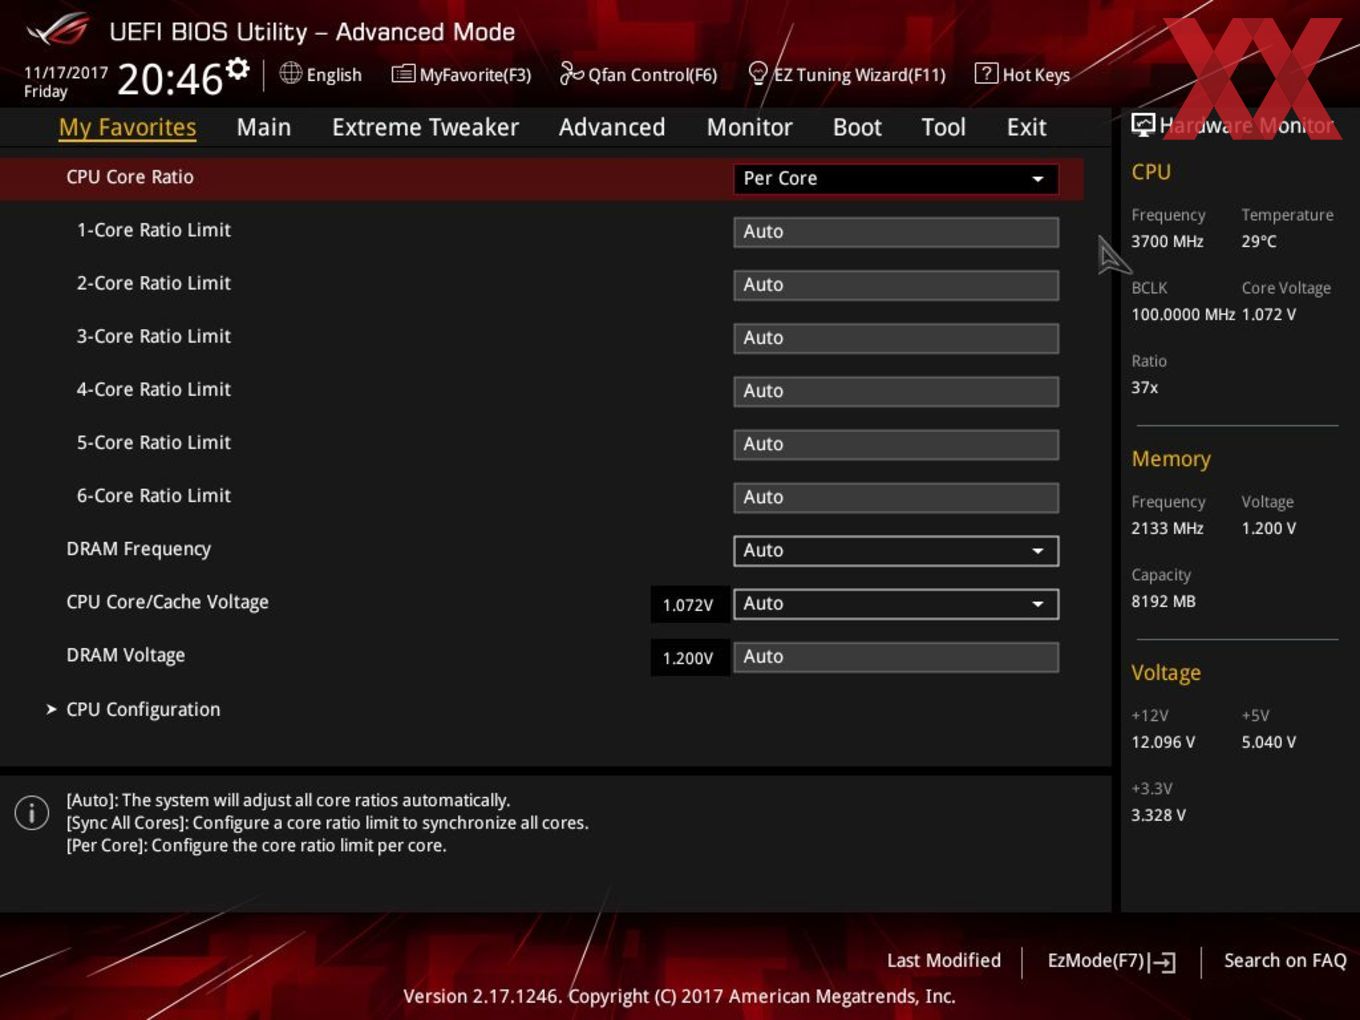Click the EZ Tuning Wizard bulb icon
Image resolution: width=1360 pixels, height=1020 pixels.
click(x=758, y=73)
